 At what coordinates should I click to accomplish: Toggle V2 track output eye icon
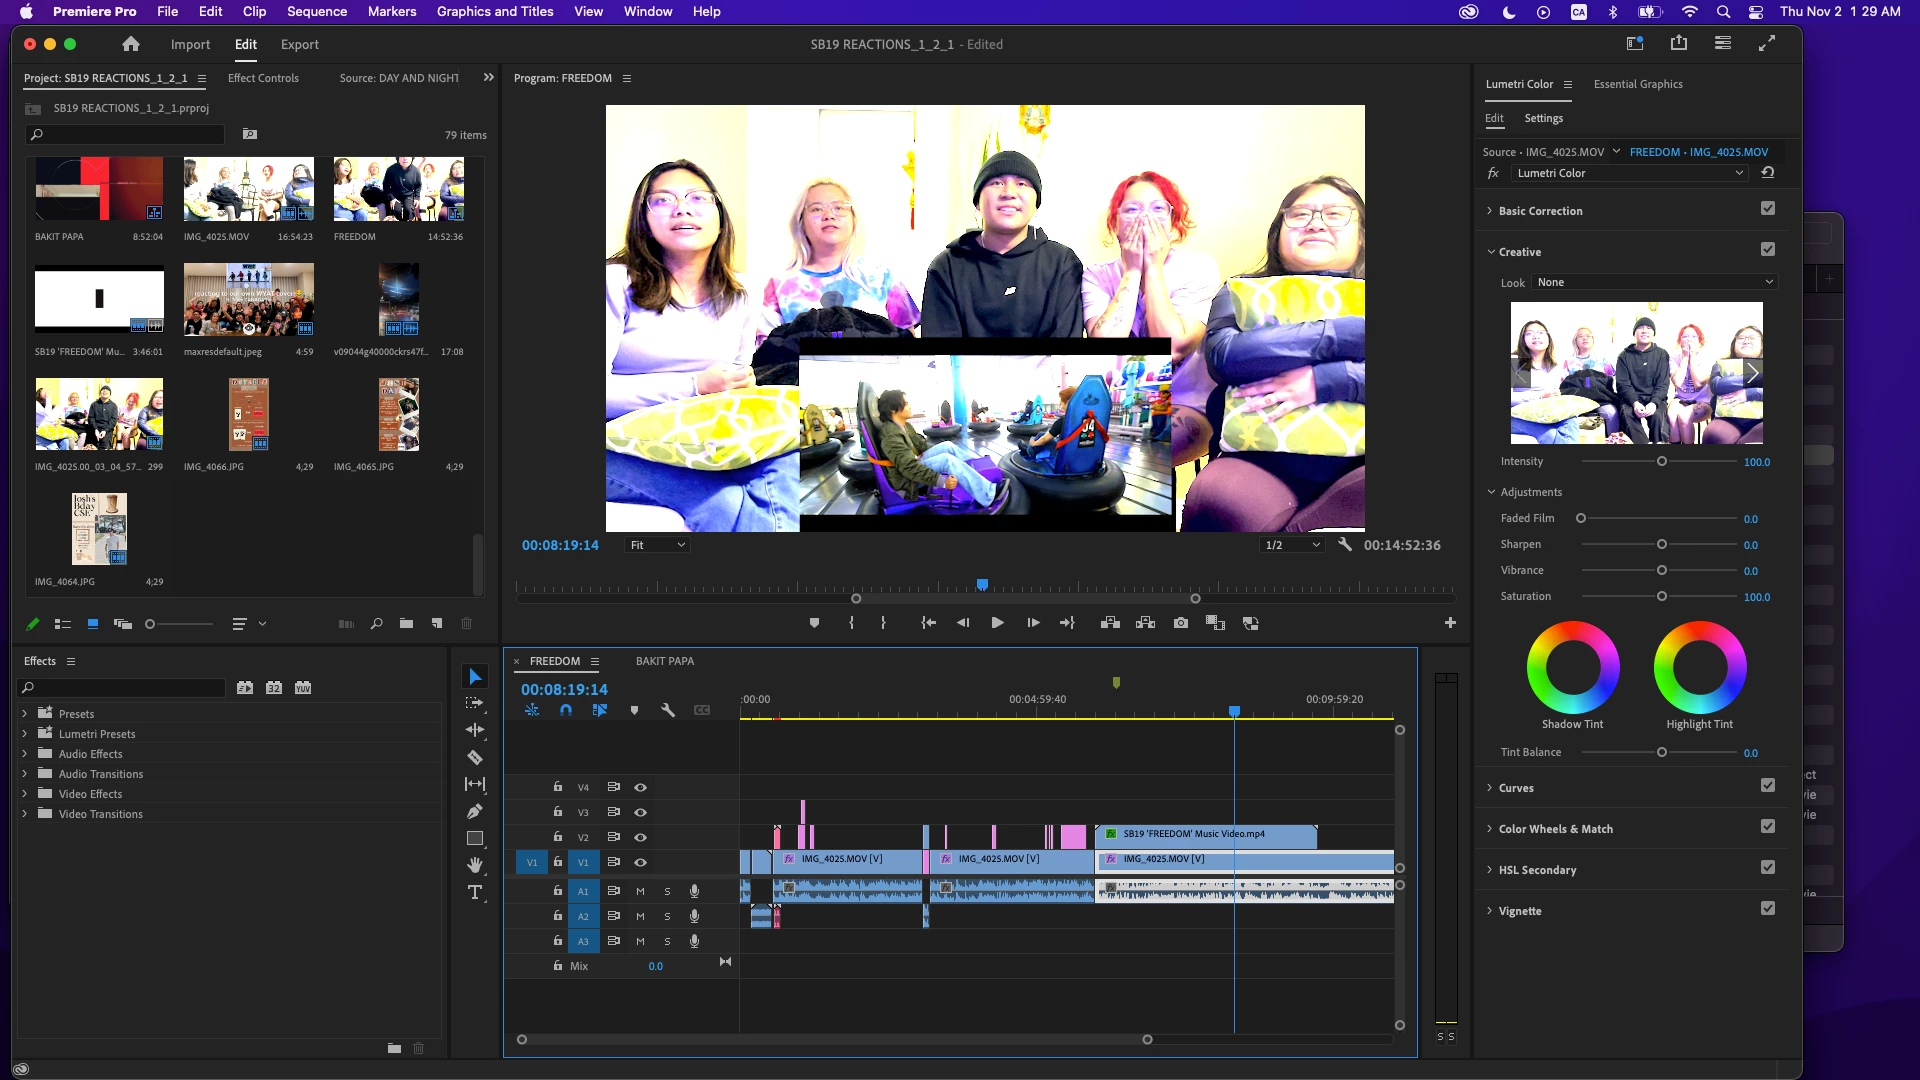pyautogui.click(x=640, y=837)
